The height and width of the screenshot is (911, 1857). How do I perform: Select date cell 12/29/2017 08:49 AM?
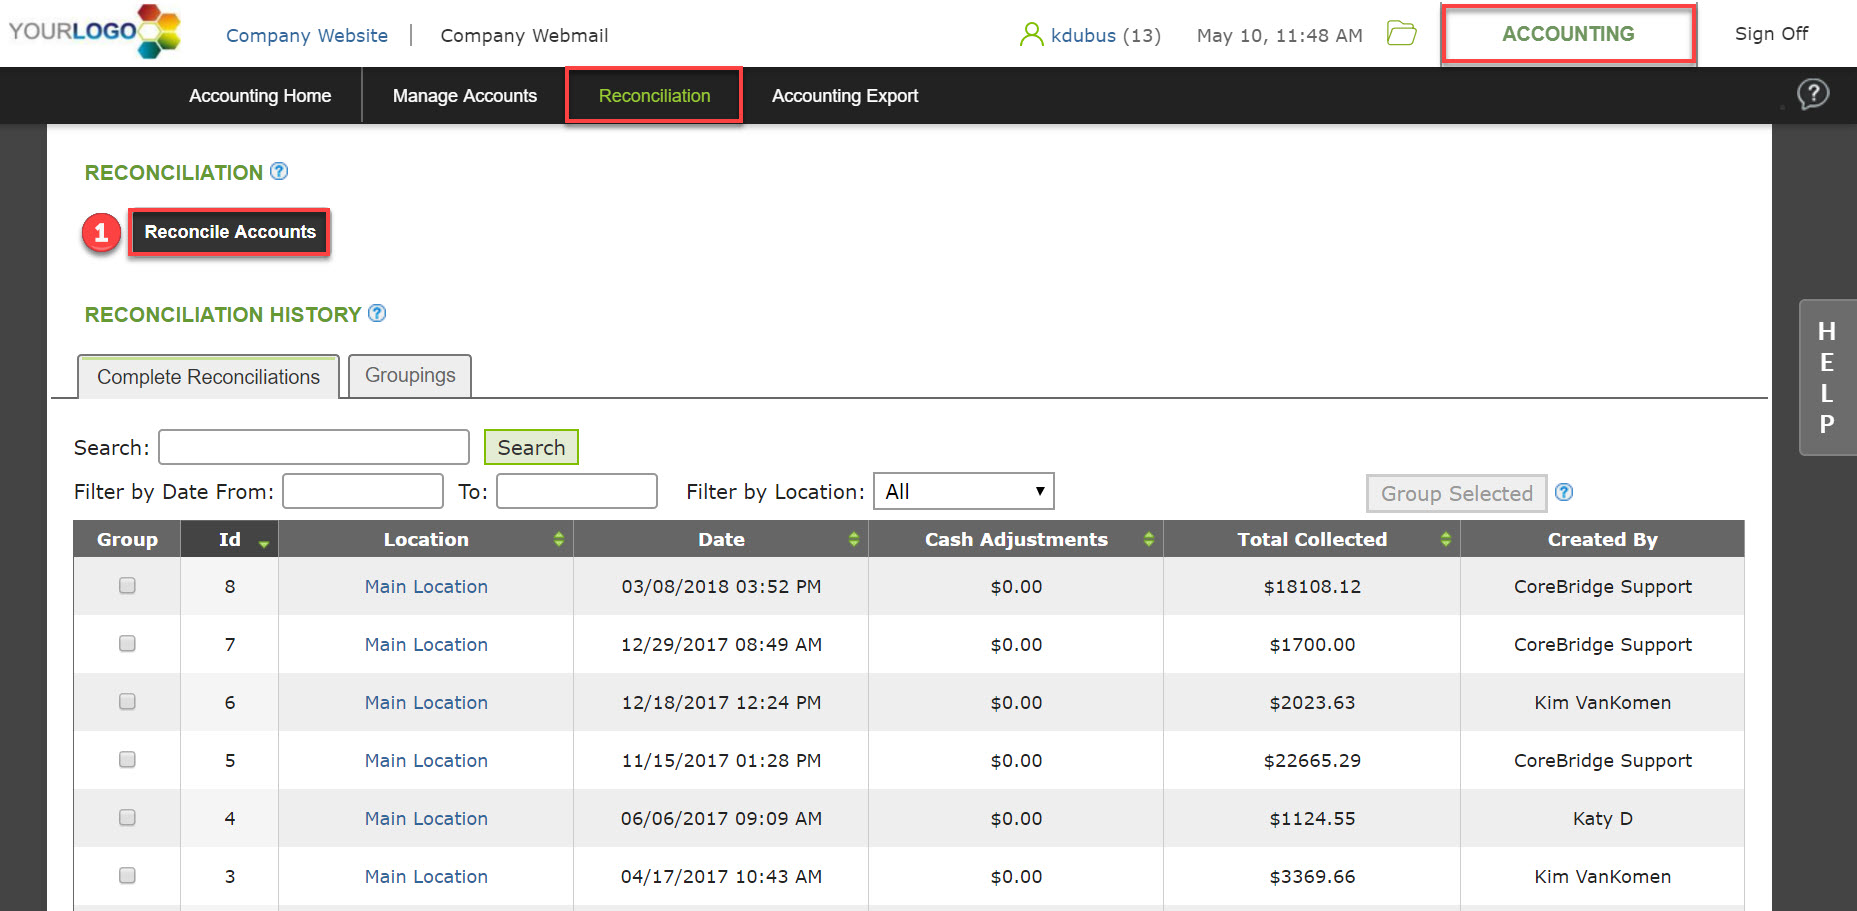(x=721, y=645)
